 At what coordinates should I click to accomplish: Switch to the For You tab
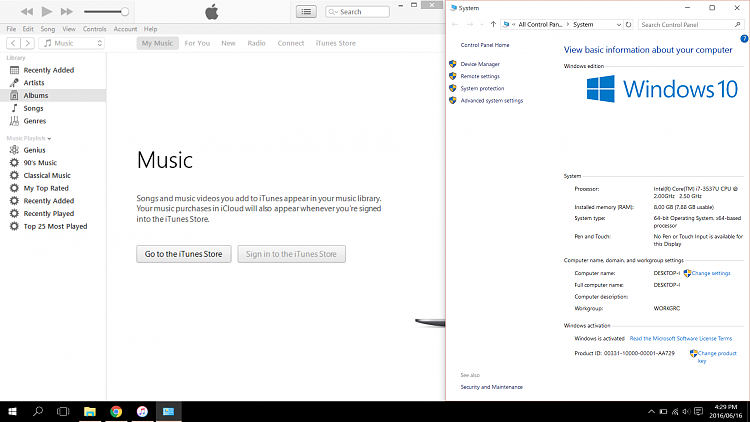[197, 43]
